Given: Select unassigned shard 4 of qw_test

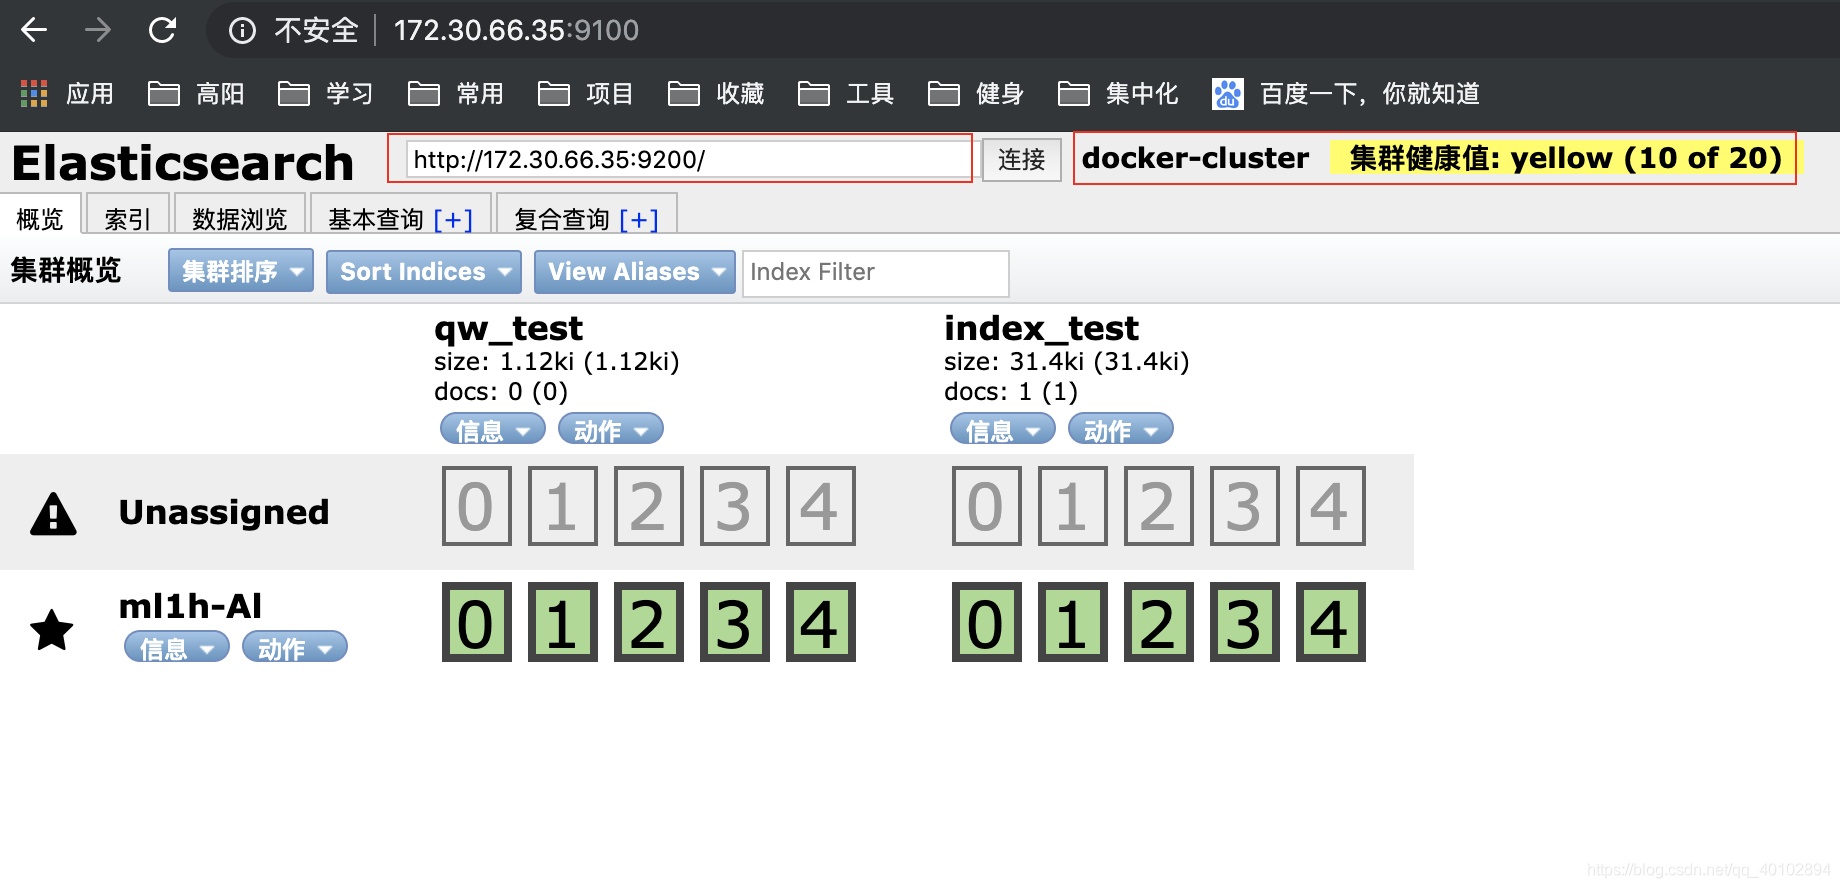Looking at the screenshot, I should pos(821,506).
